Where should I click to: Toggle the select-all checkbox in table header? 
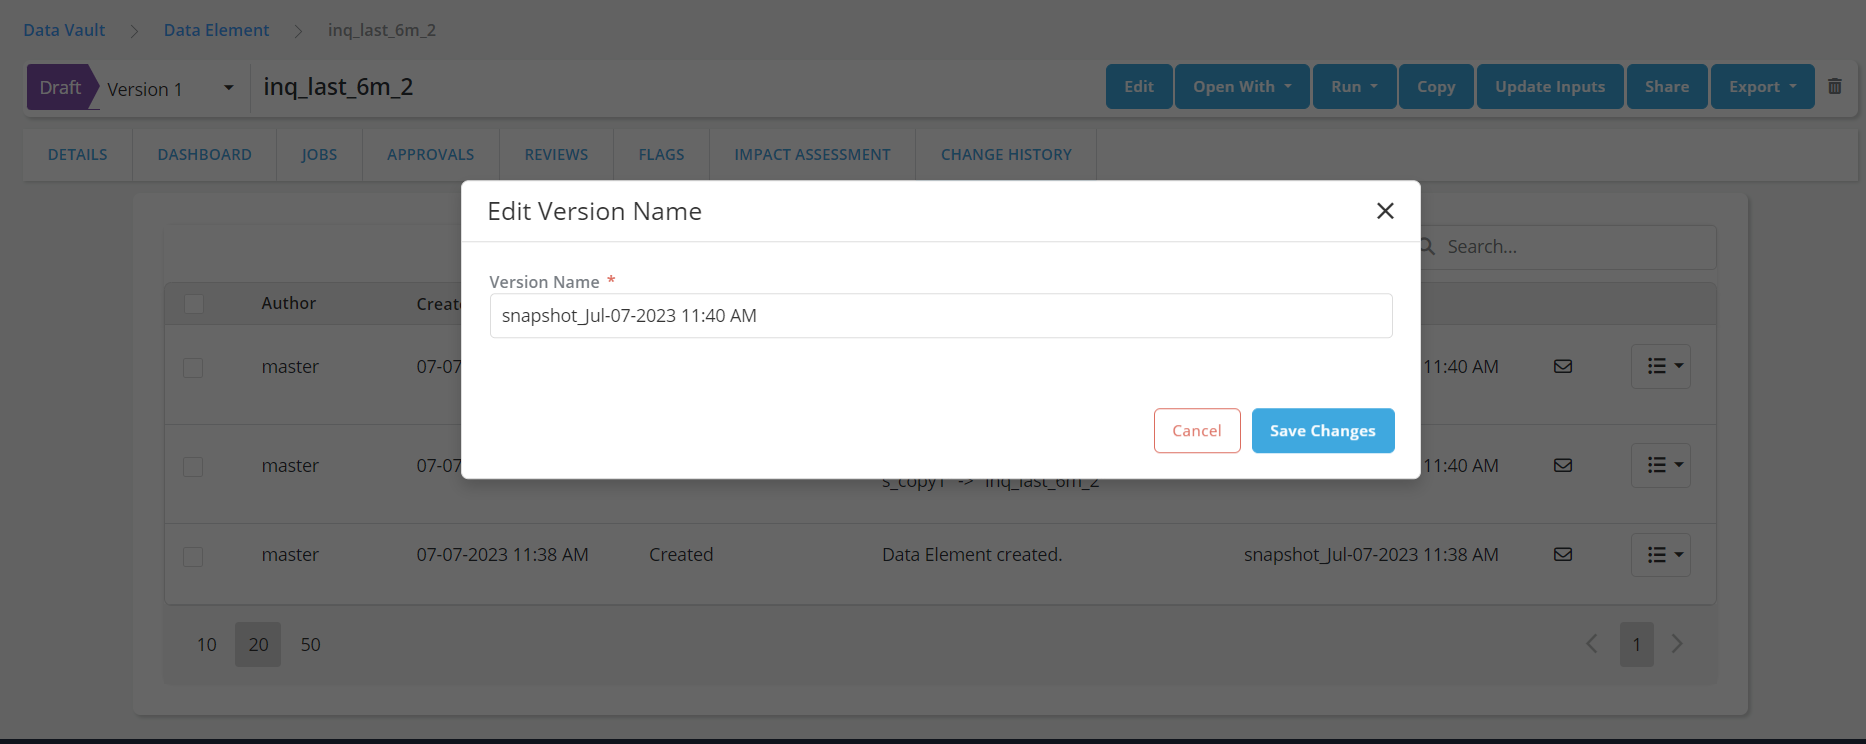click(194, 304)
